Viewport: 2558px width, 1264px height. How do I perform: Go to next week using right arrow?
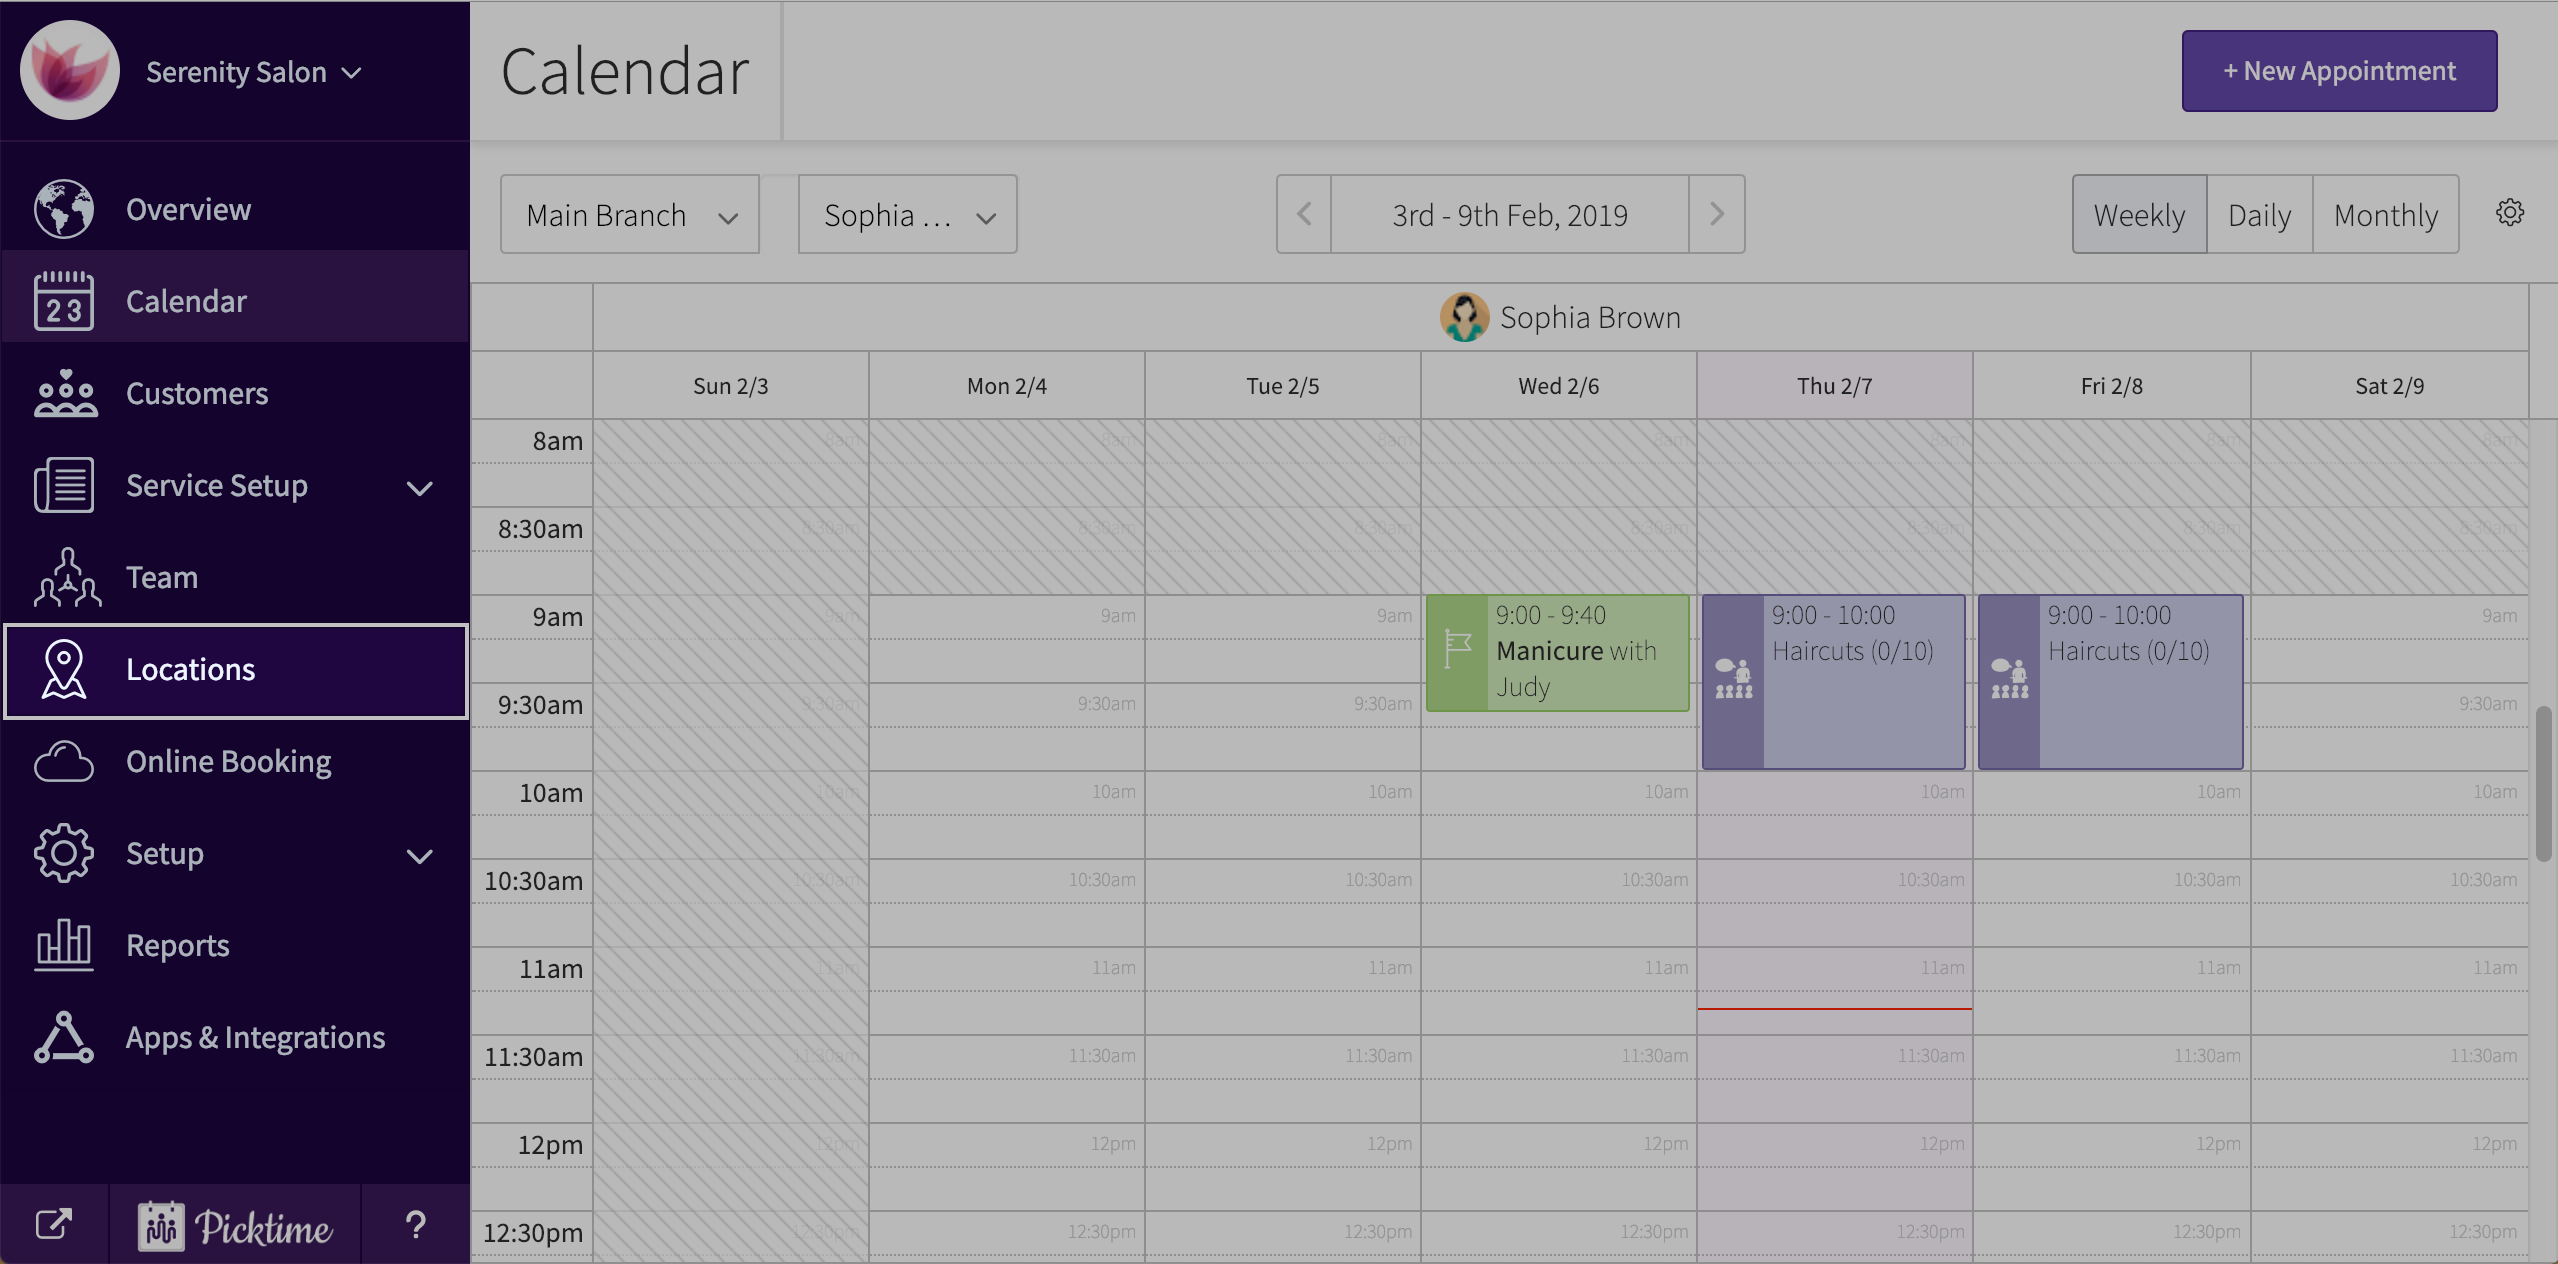1716,214
